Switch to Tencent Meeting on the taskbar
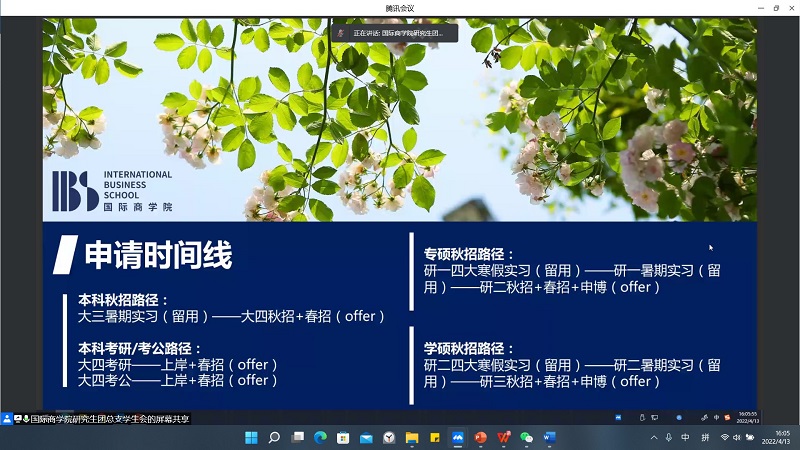This screenshot has width=800, height=450. [458, 437]
